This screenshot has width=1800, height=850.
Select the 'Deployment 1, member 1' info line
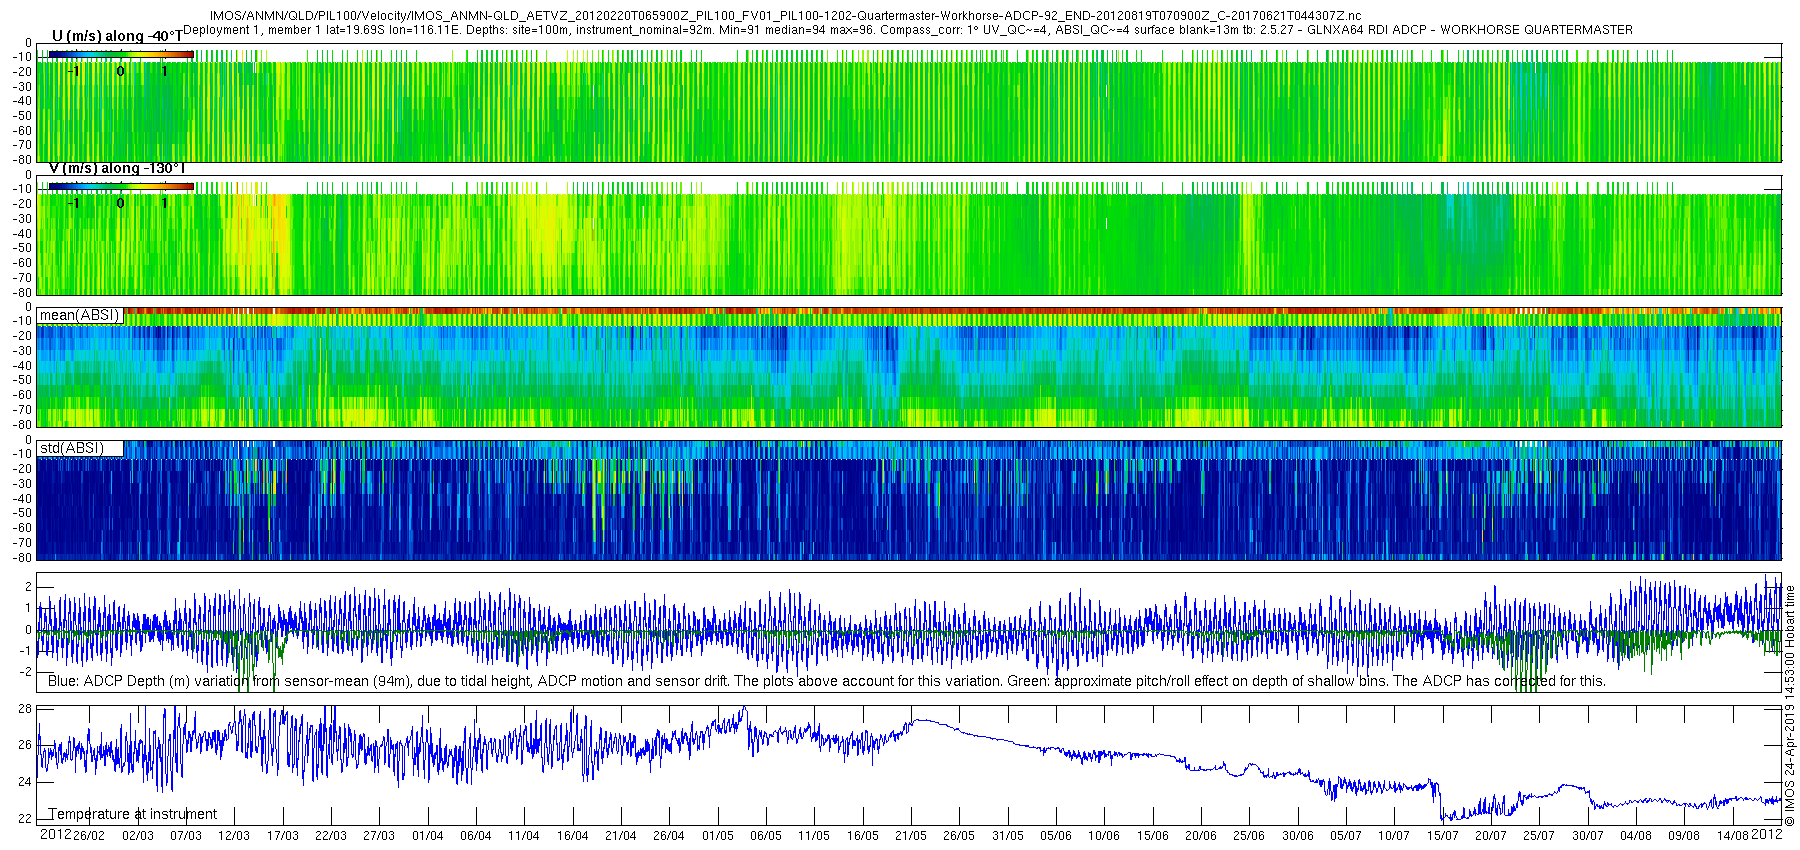(908, 30)
